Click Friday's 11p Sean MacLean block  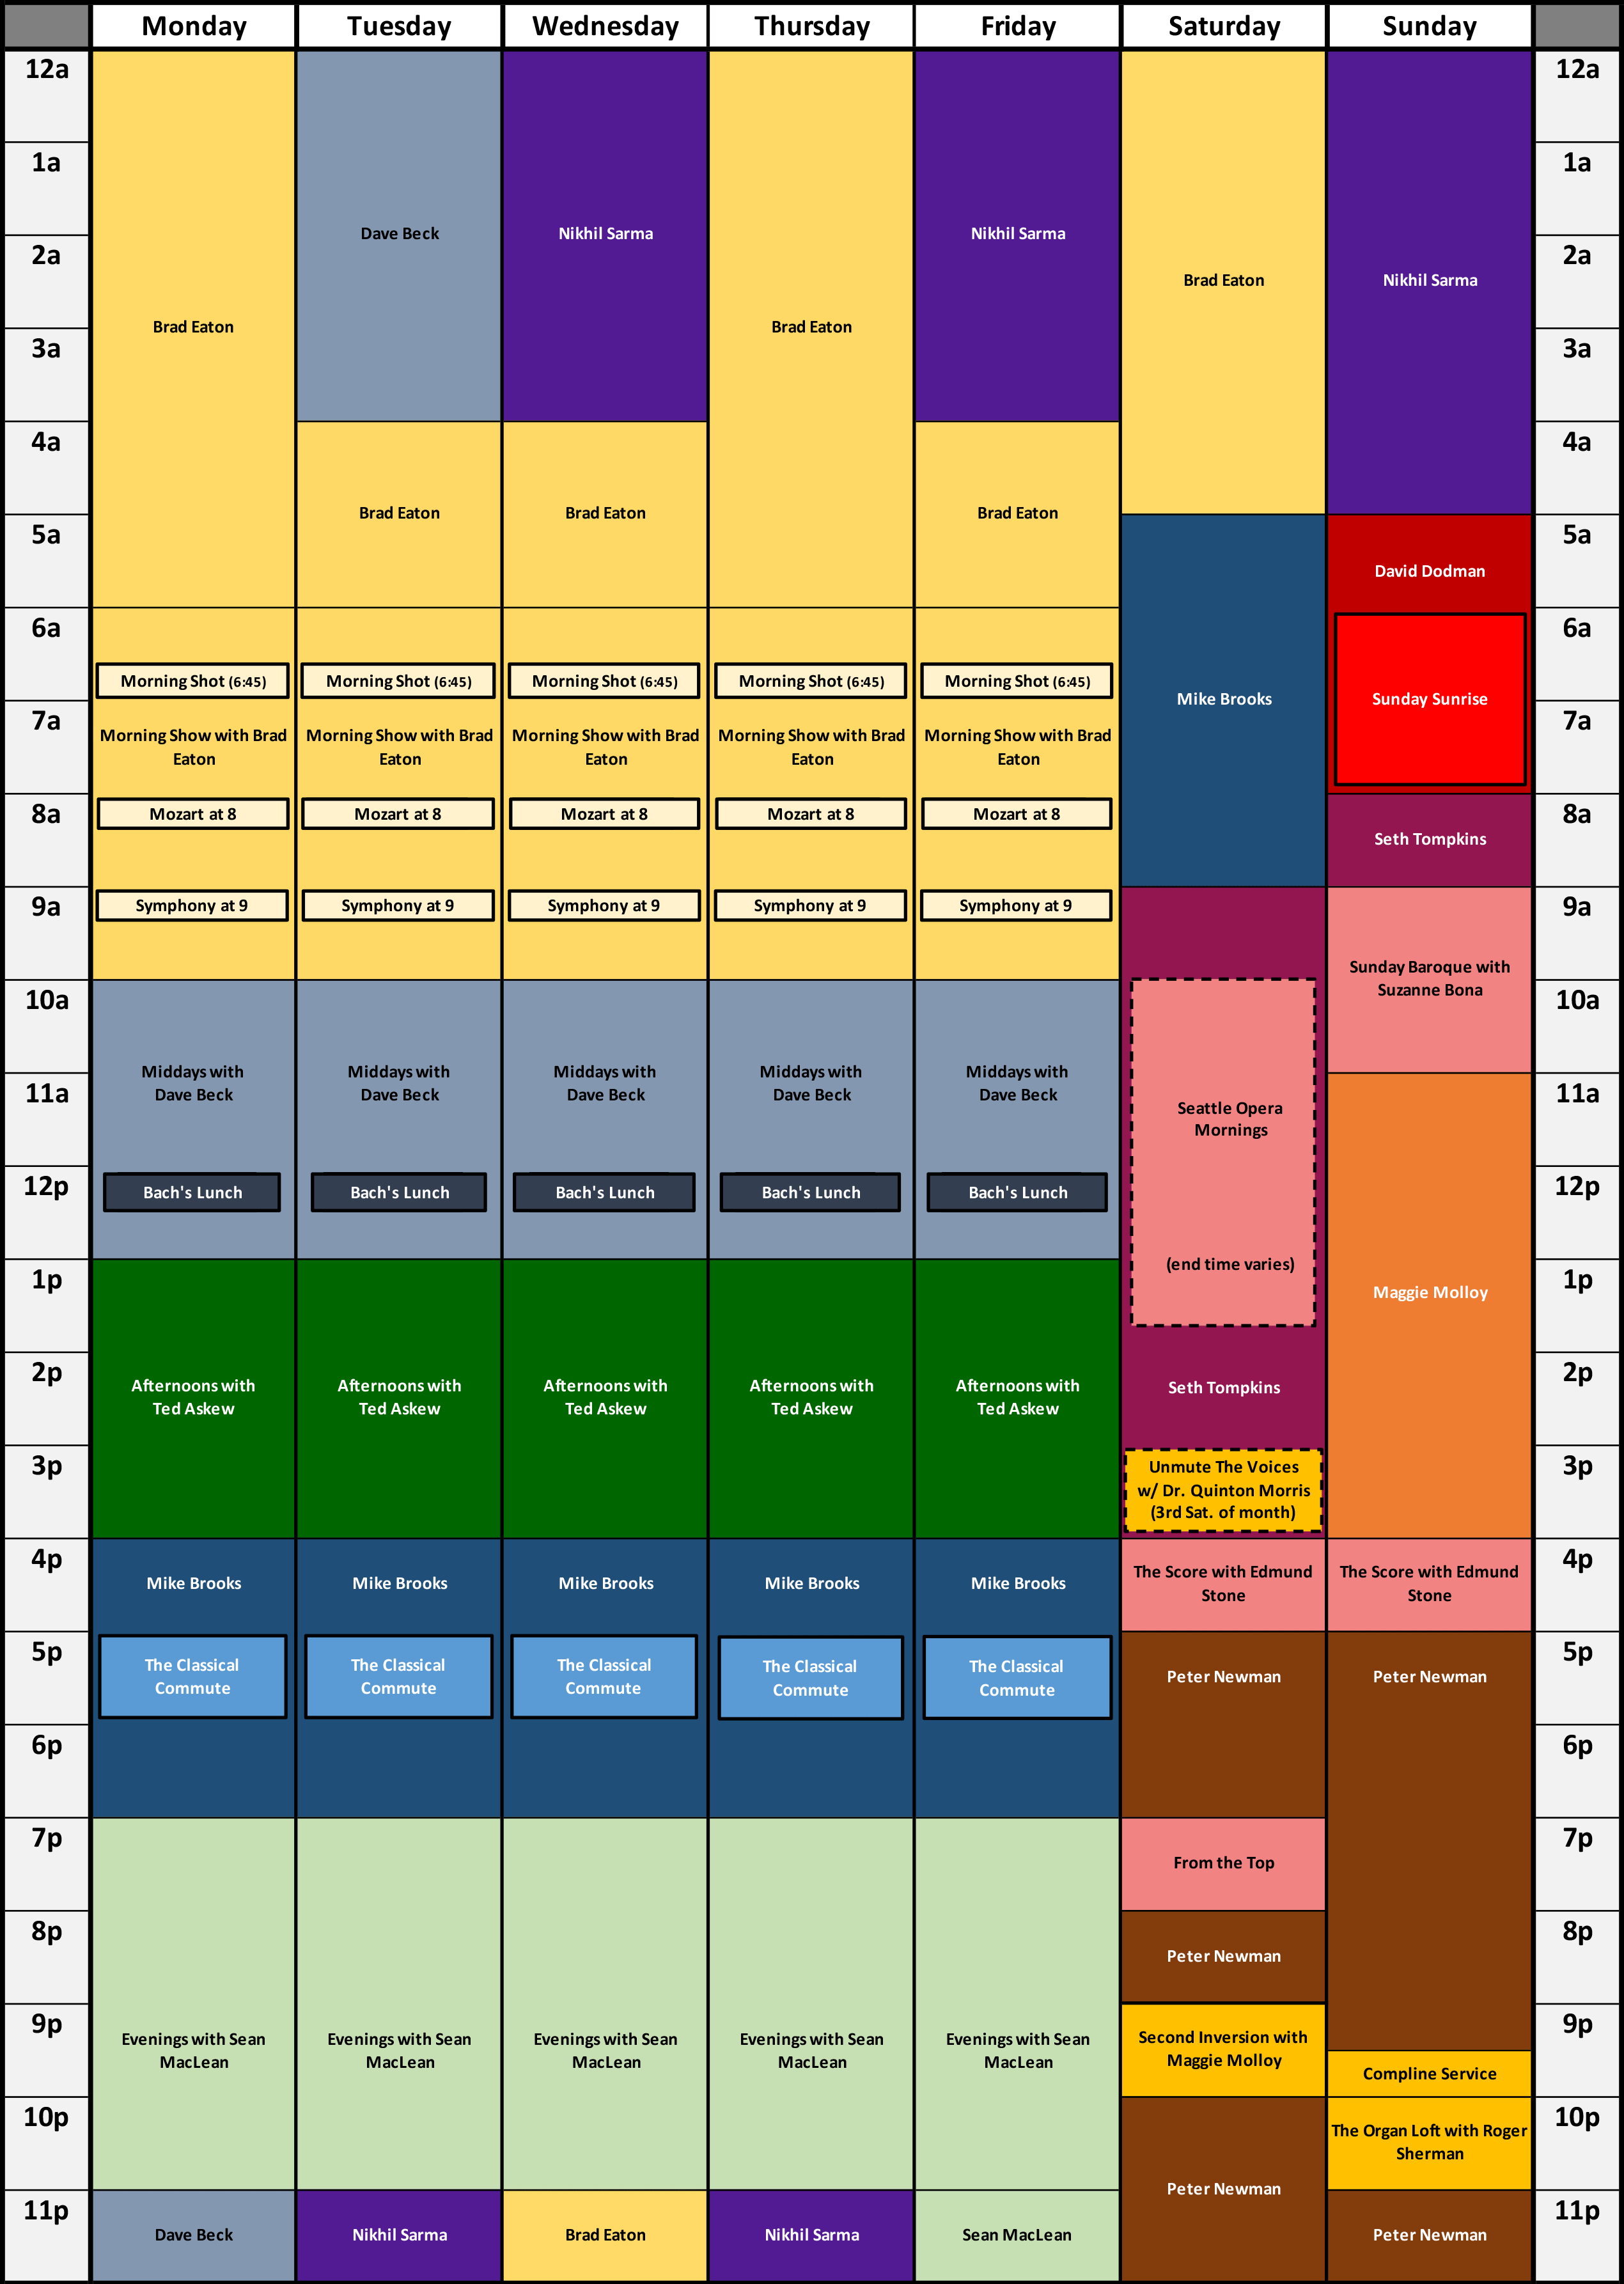pos(1017,2235)
